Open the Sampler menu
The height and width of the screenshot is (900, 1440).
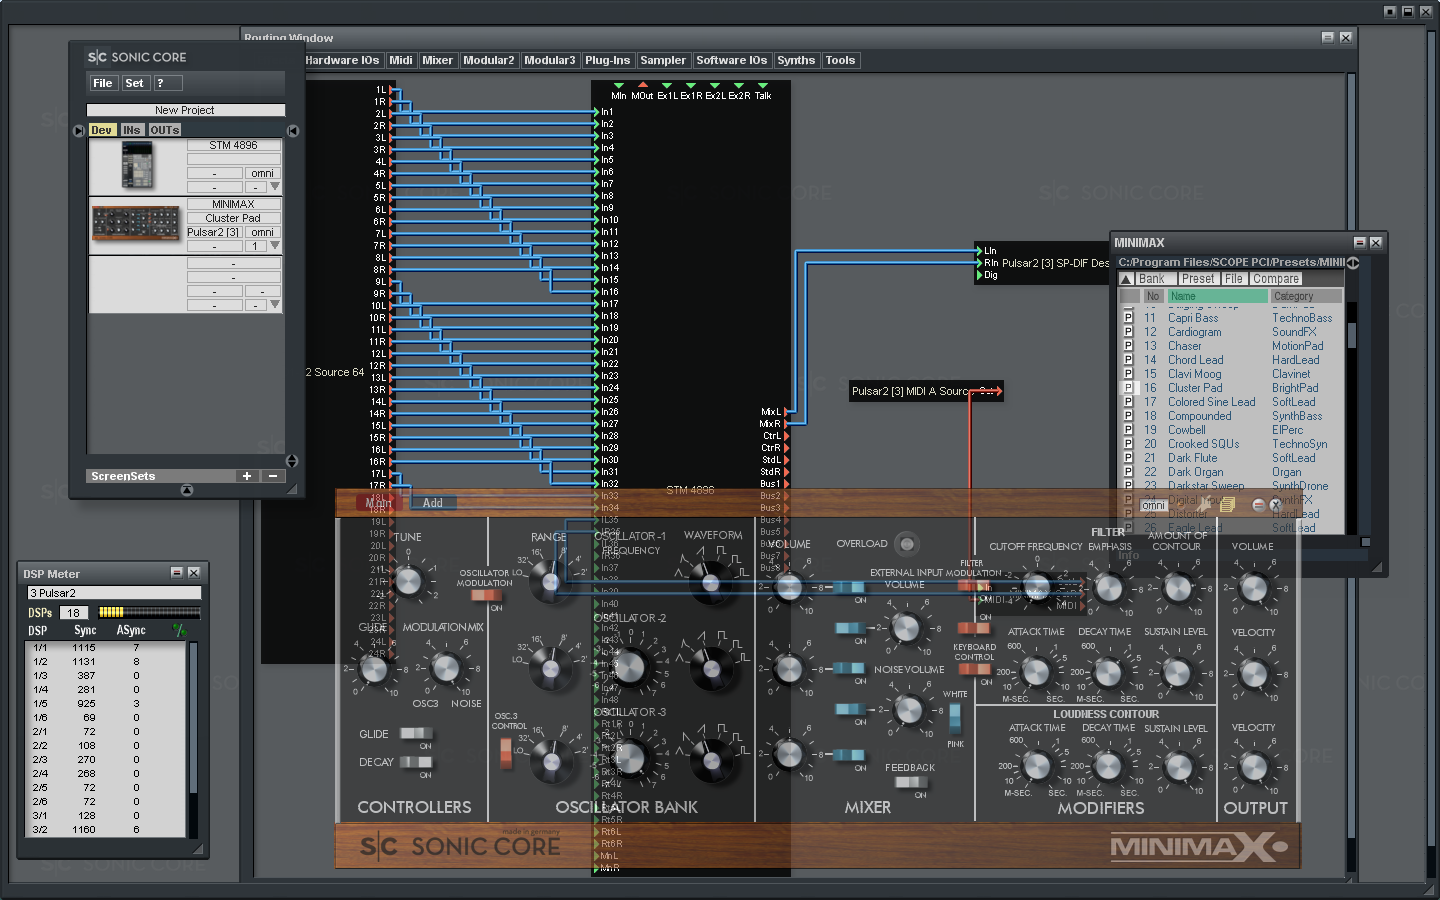pos(663,60)
